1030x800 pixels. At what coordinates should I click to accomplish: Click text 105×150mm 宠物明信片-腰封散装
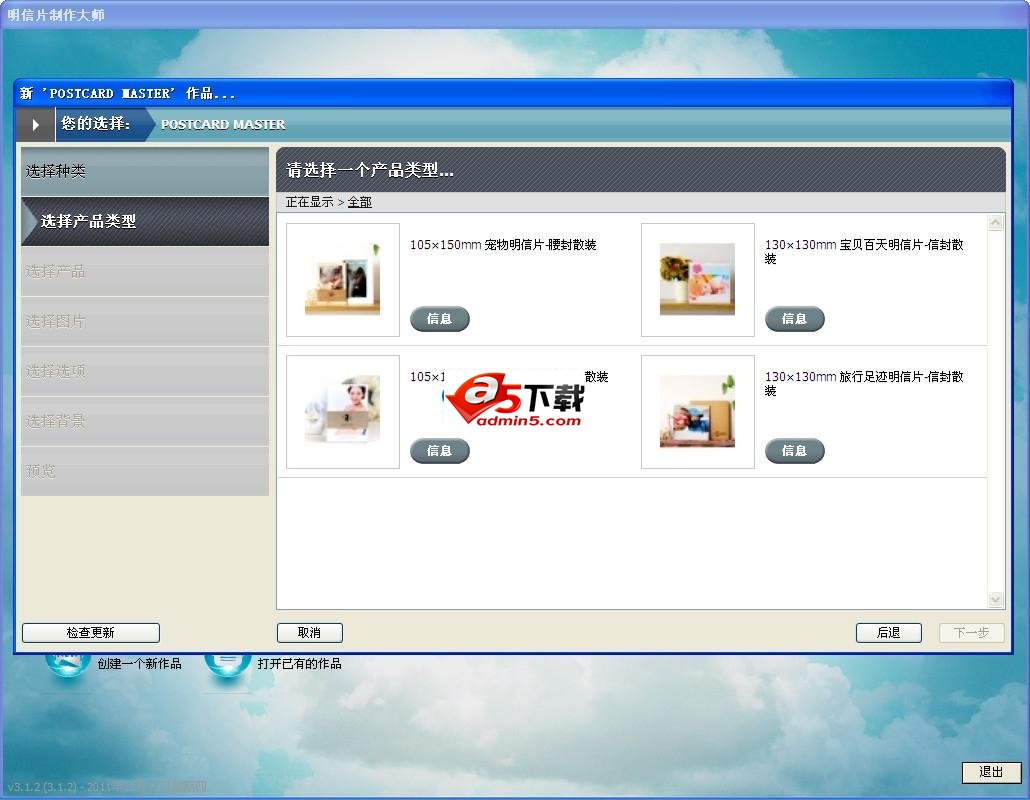[x=503, y=245]
